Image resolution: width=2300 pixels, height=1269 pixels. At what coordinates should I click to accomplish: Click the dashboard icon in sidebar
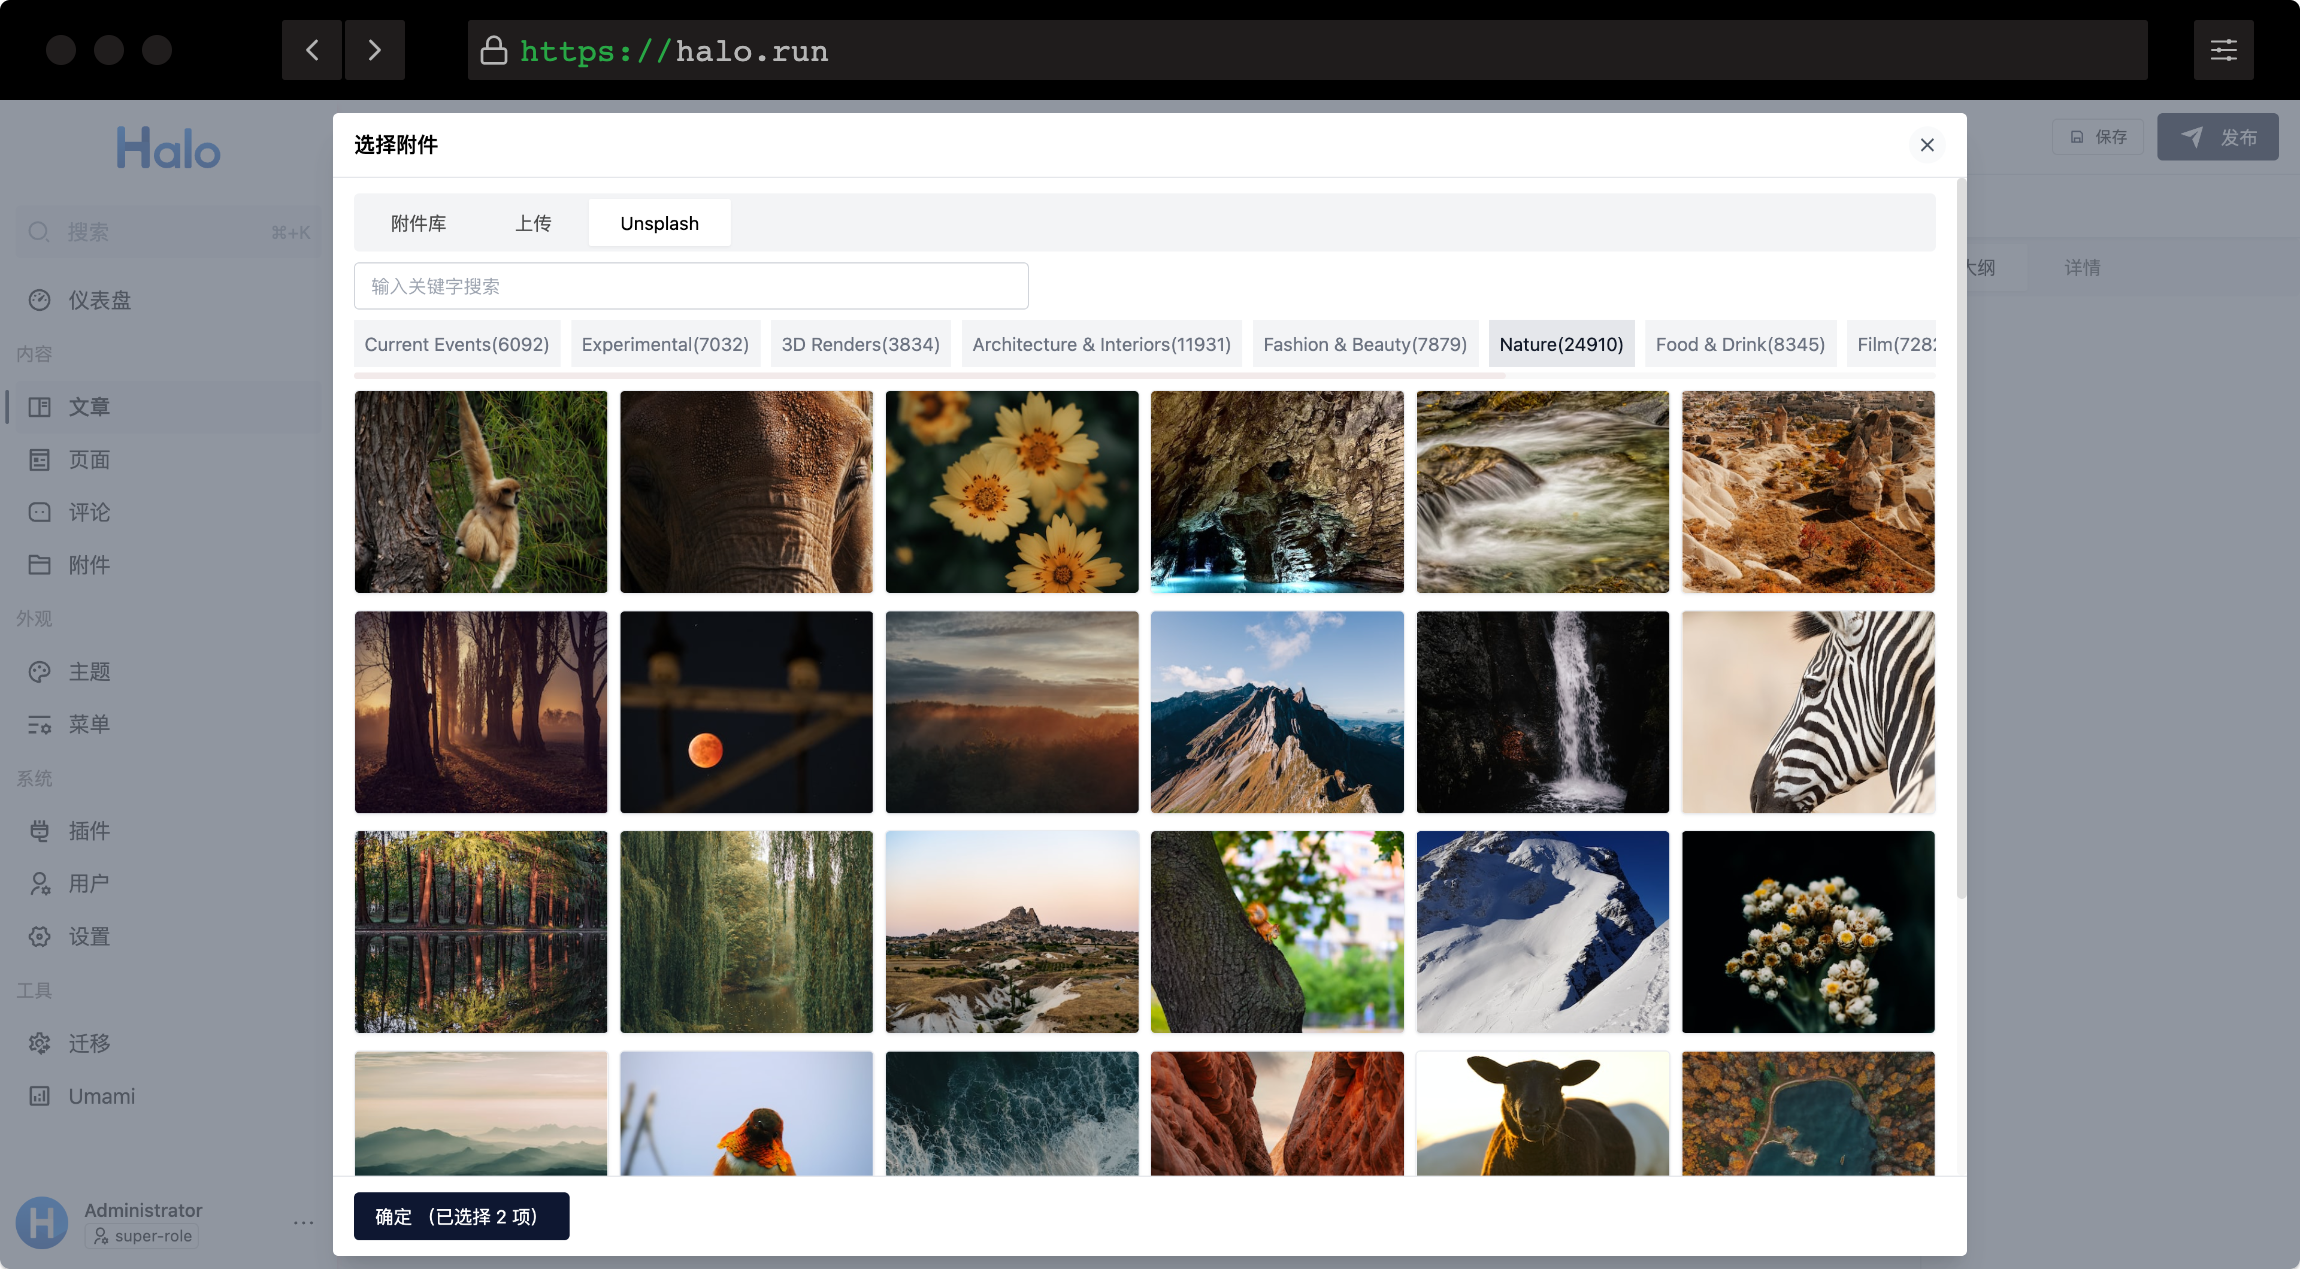coord(40,300)
